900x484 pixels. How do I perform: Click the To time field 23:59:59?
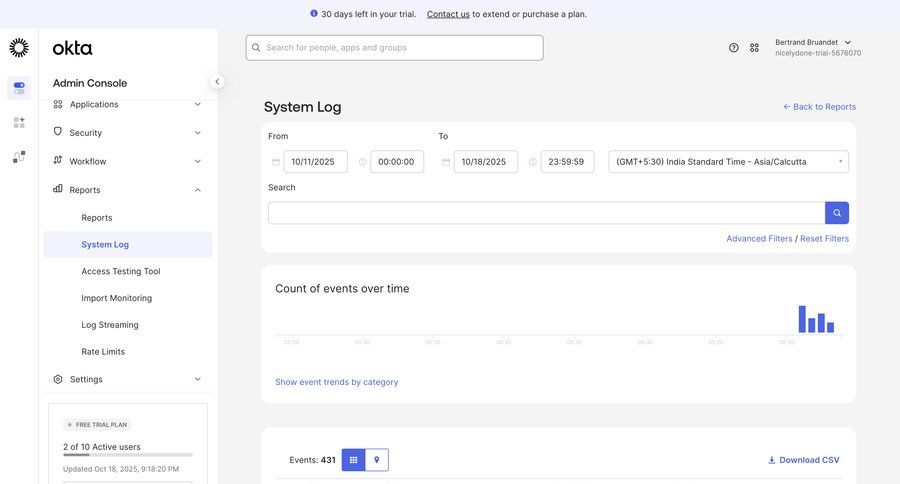coord(567,162)
